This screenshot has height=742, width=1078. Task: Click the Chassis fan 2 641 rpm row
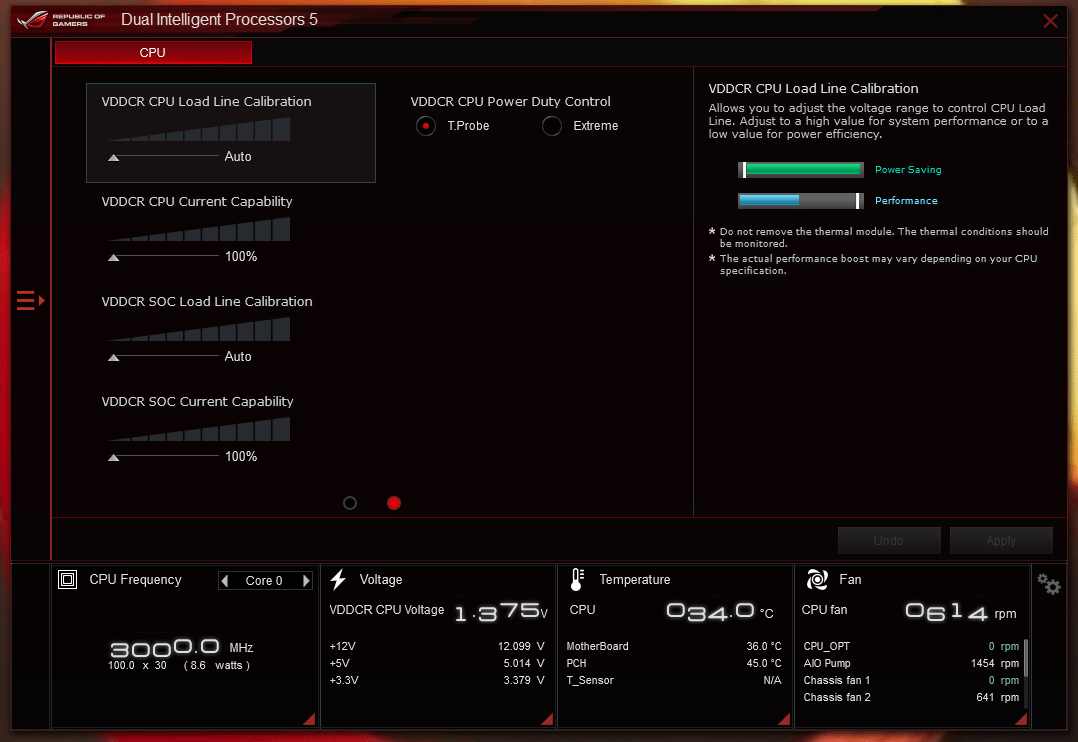pyautogui.click(x=911, y=697)
